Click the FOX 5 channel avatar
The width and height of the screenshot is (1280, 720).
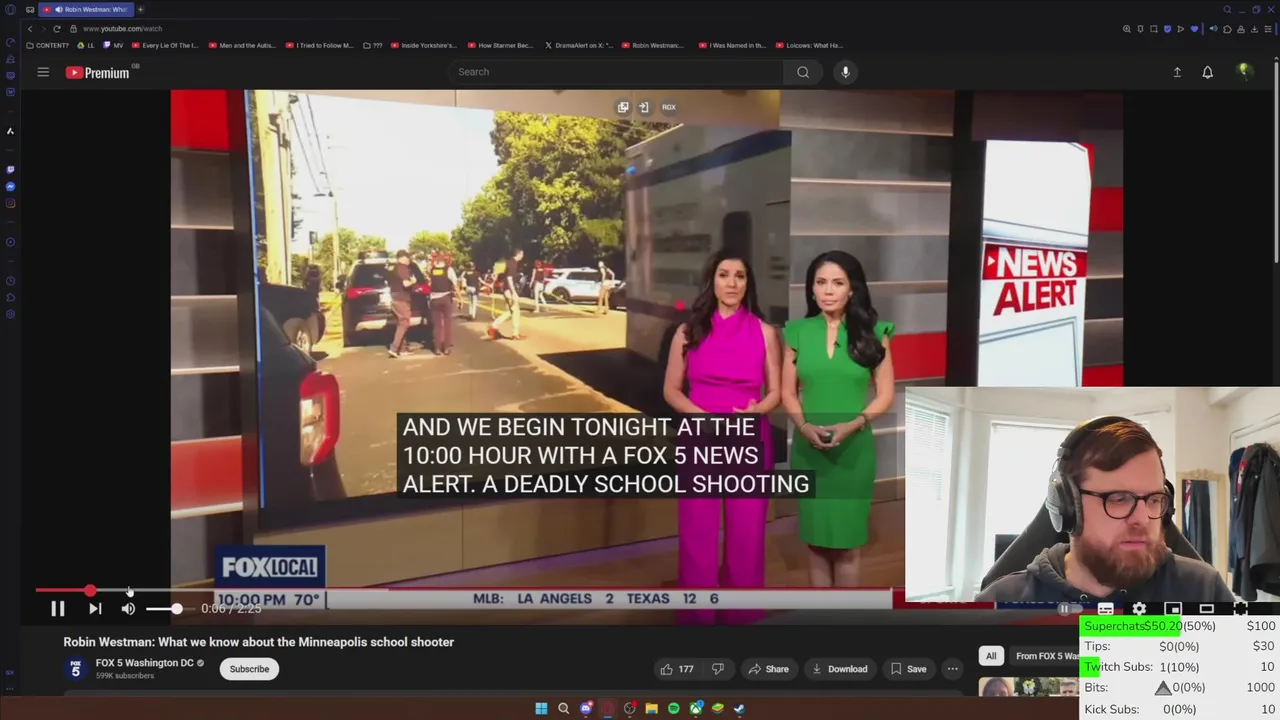tap(75, 668)
